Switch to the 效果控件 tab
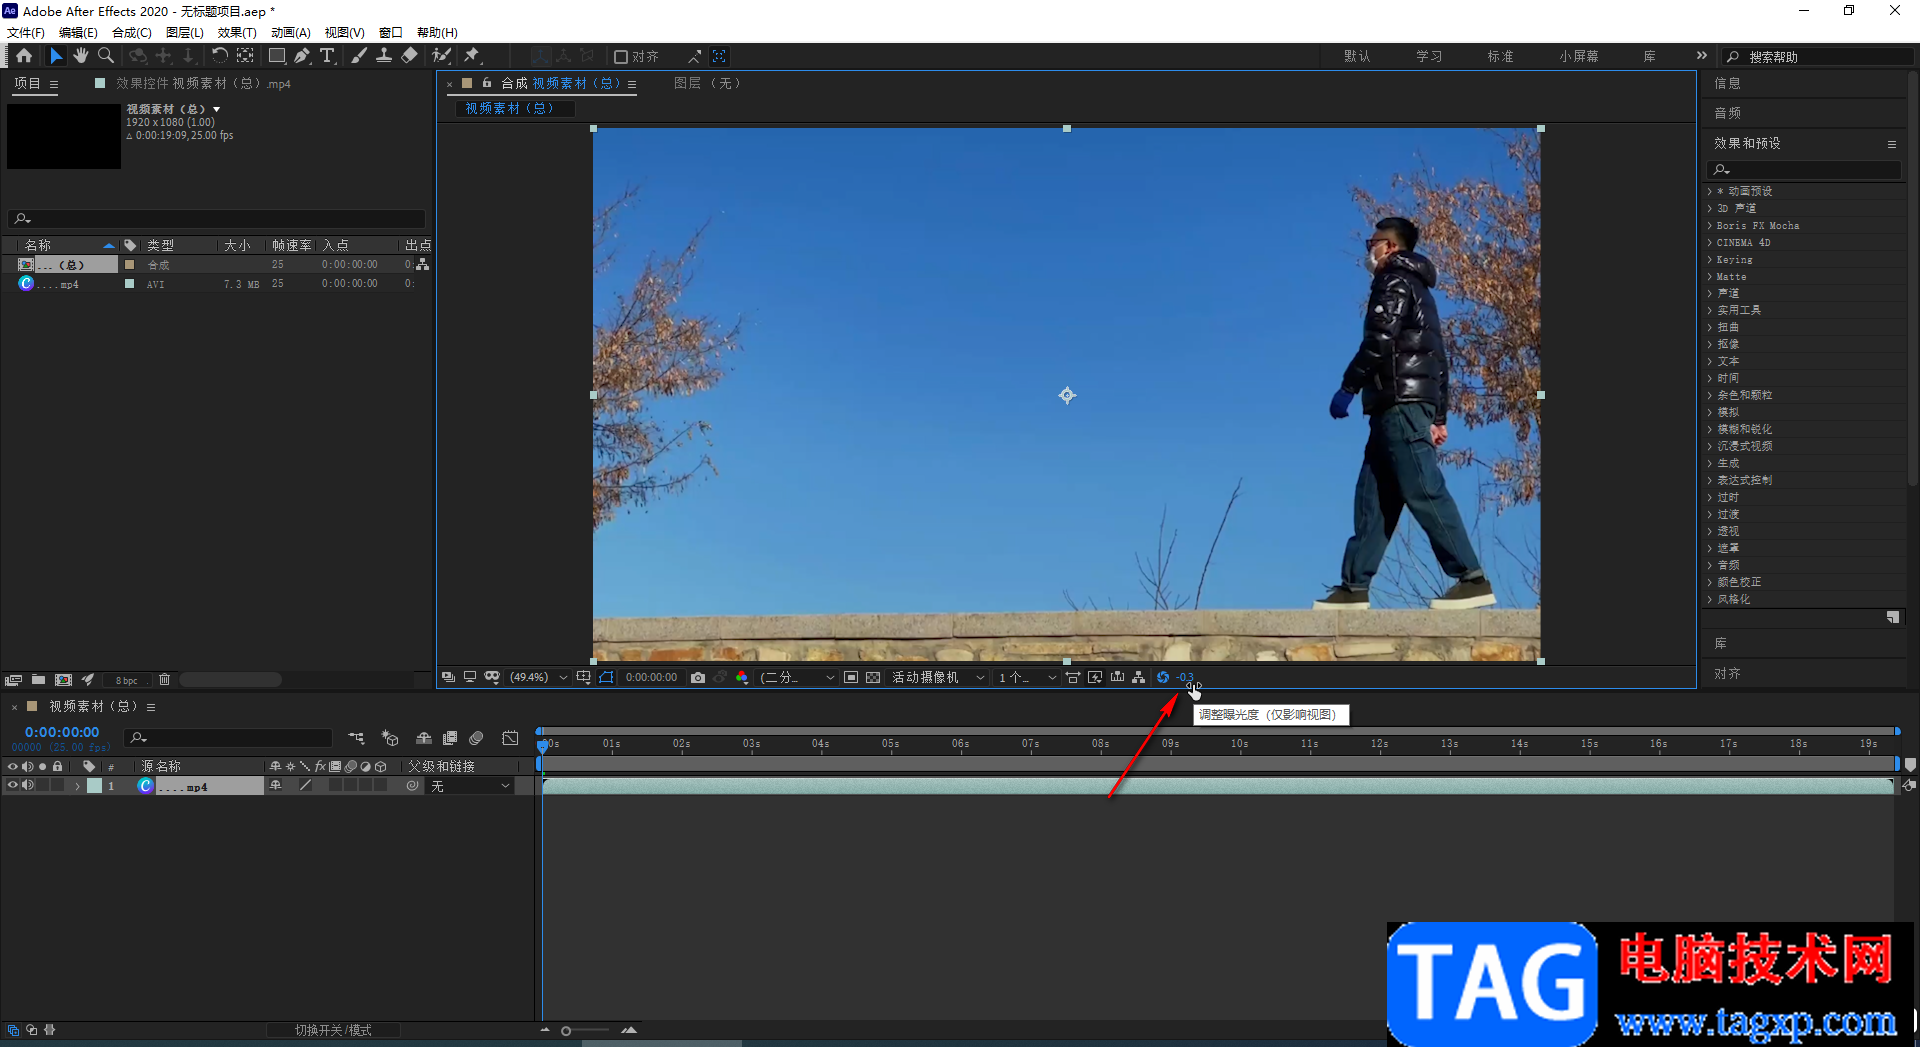The height and width of the screenshot is (1047, 1920). pos(203,84)
